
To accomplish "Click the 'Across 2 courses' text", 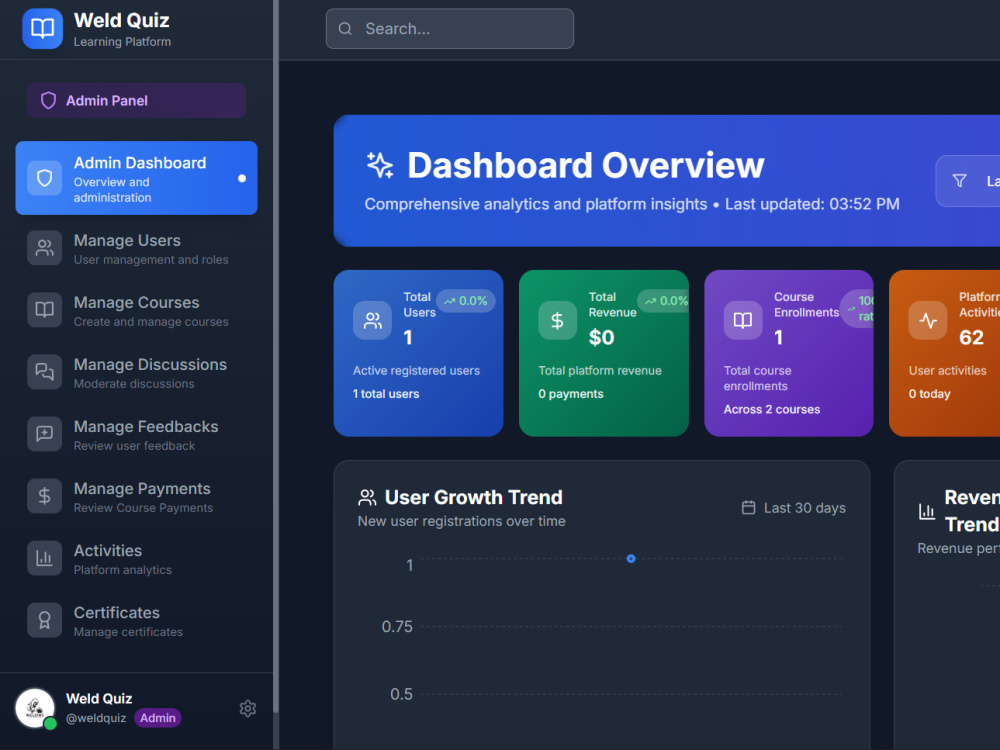I will 772,409.
